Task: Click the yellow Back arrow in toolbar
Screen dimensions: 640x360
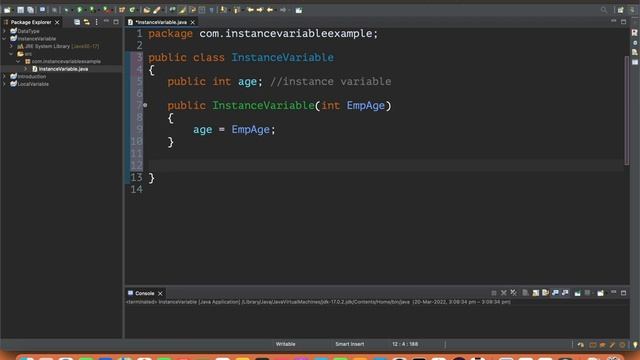Action: 270,10
